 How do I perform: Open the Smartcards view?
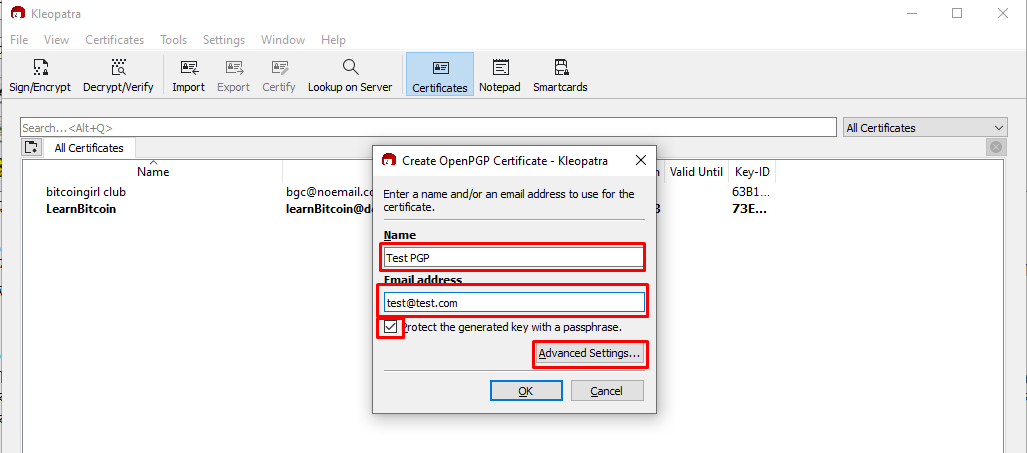(560, 75)
